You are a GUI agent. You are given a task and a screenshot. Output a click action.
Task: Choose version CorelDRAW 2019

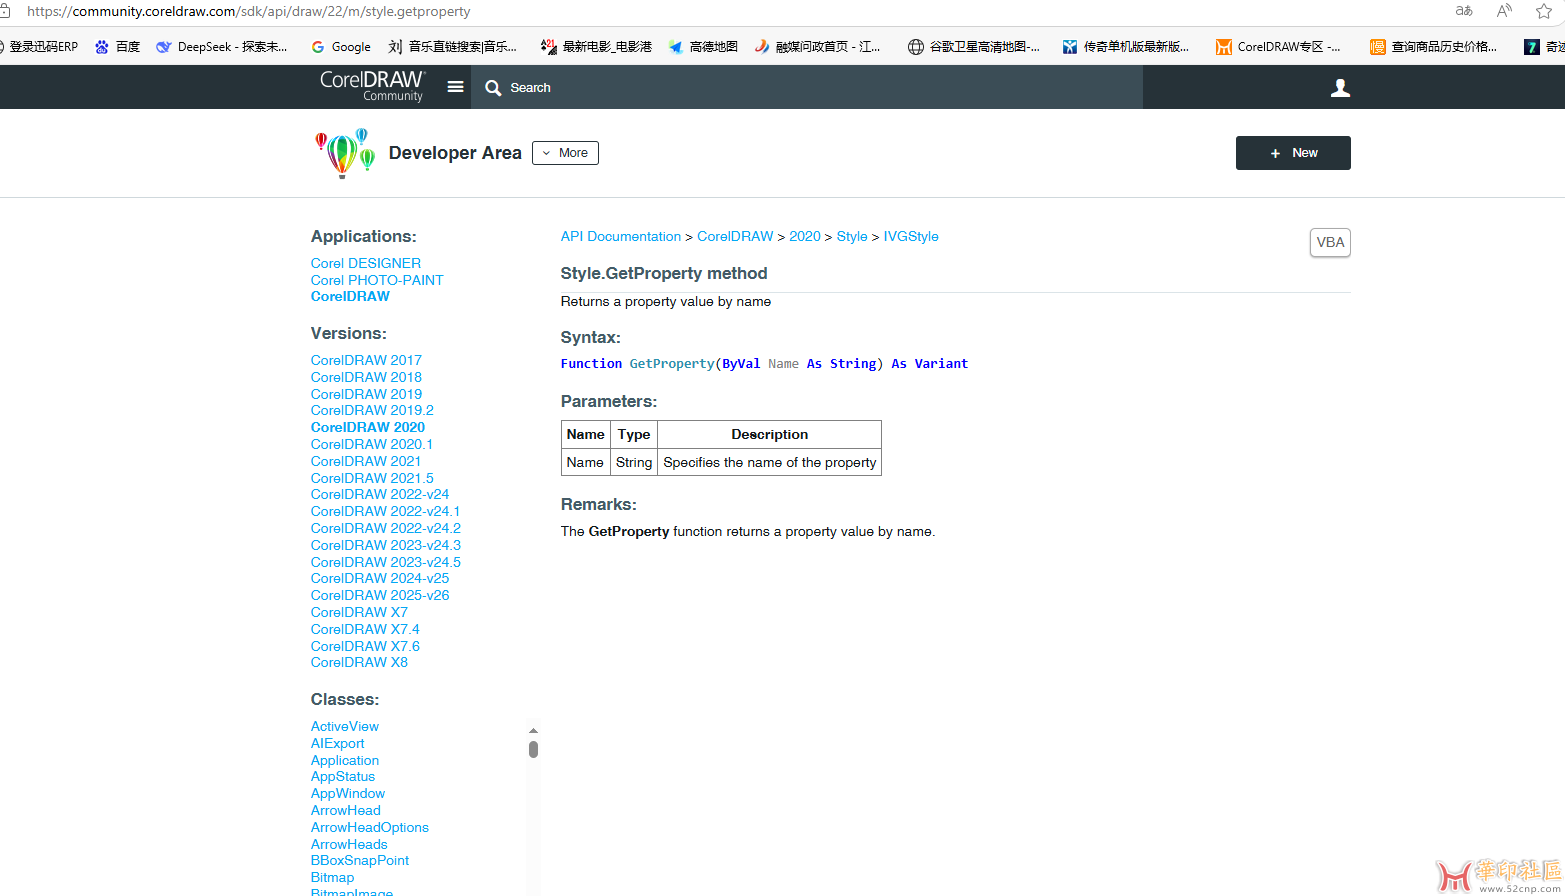[x=366, y=394]
